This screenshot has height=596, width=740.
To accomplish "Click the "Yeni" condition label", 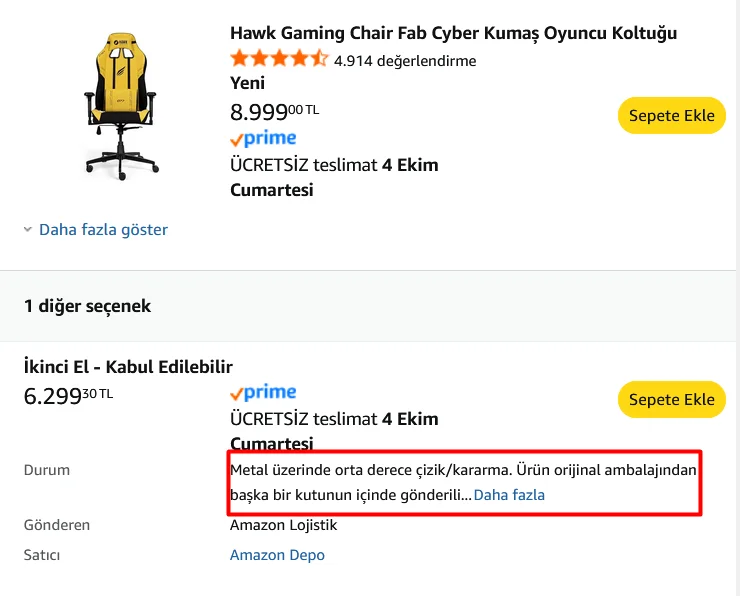I will click(247, 83).
